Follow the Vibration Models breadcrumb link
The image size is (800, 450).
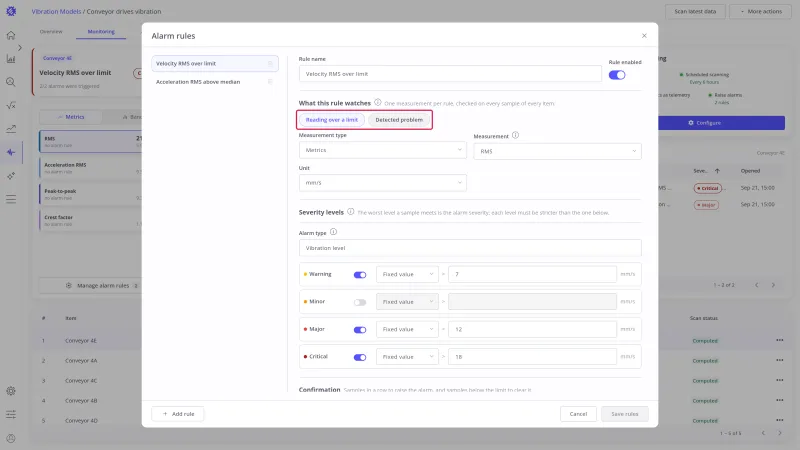[x=56, y=11]
